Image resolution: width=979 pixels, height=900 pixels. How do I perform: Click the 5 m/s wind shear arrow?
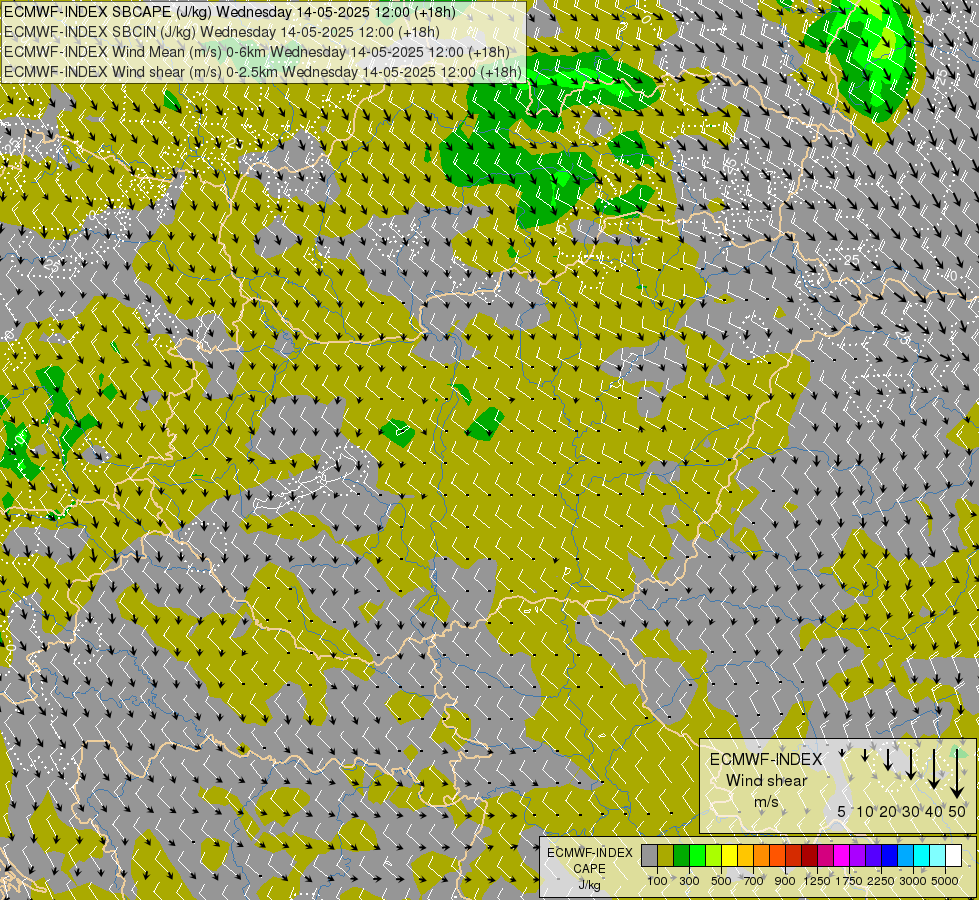(x=842, y=753)
